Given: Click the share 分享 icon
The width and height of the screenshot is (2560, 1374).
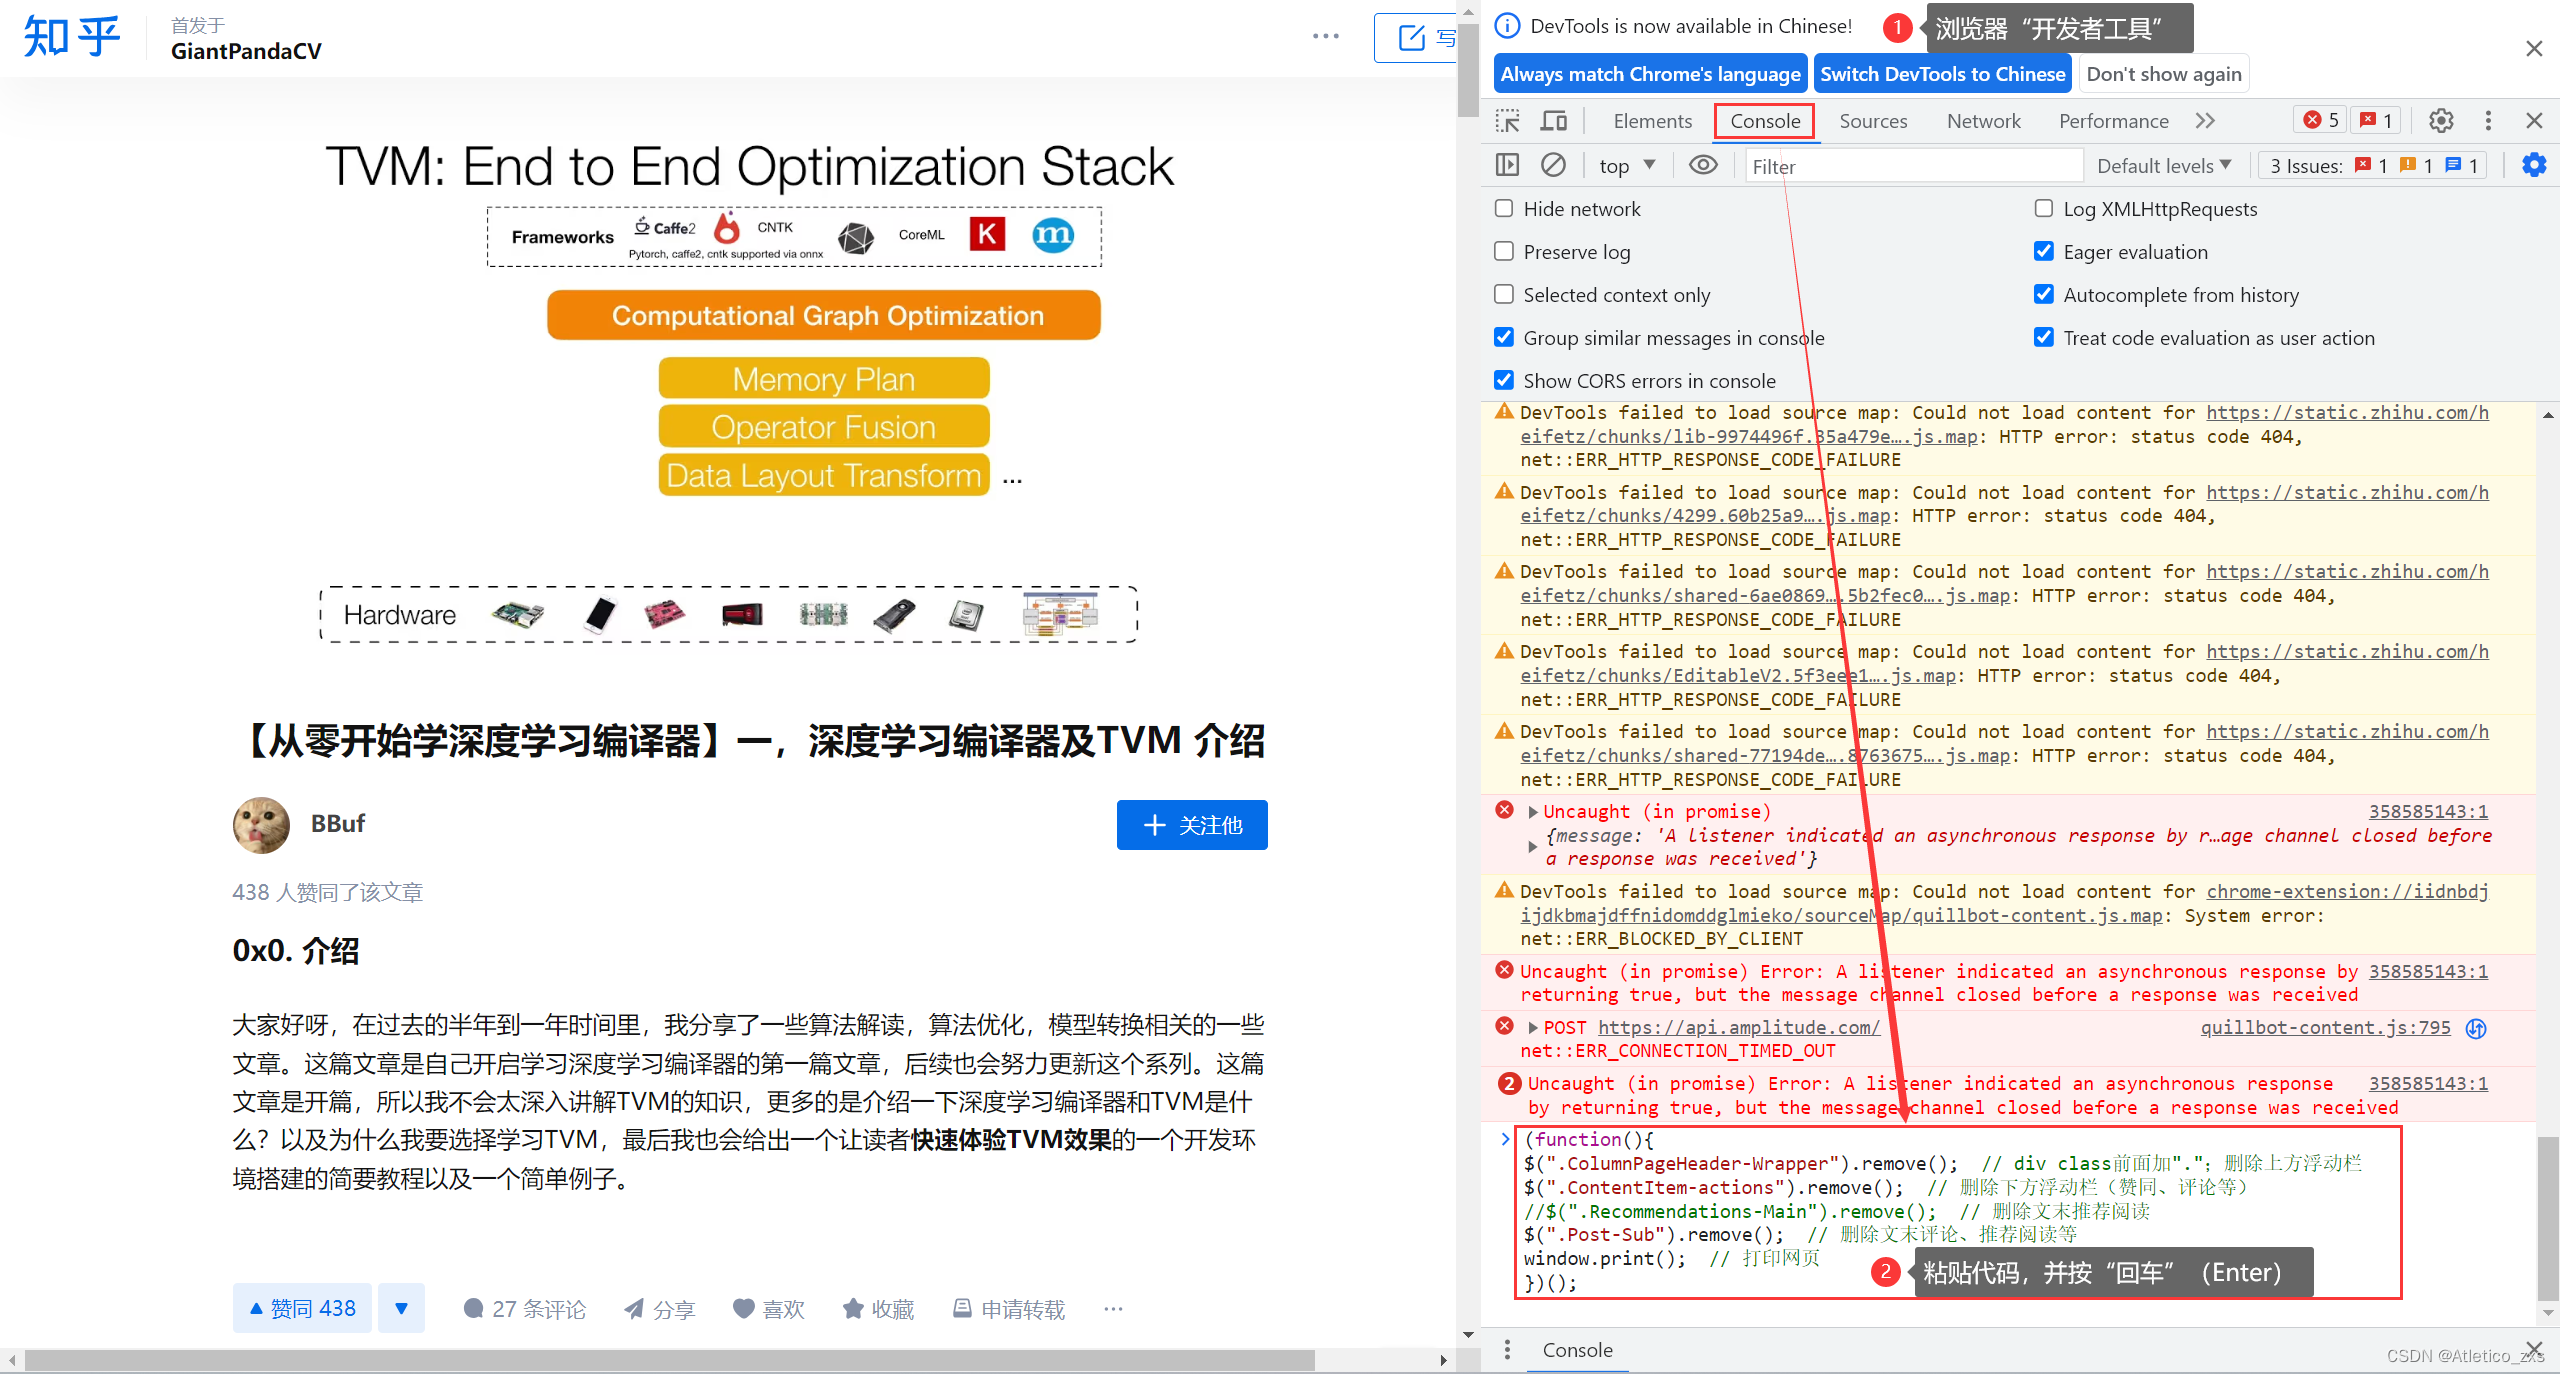Looking at the screenshot, I should 634,1309.
